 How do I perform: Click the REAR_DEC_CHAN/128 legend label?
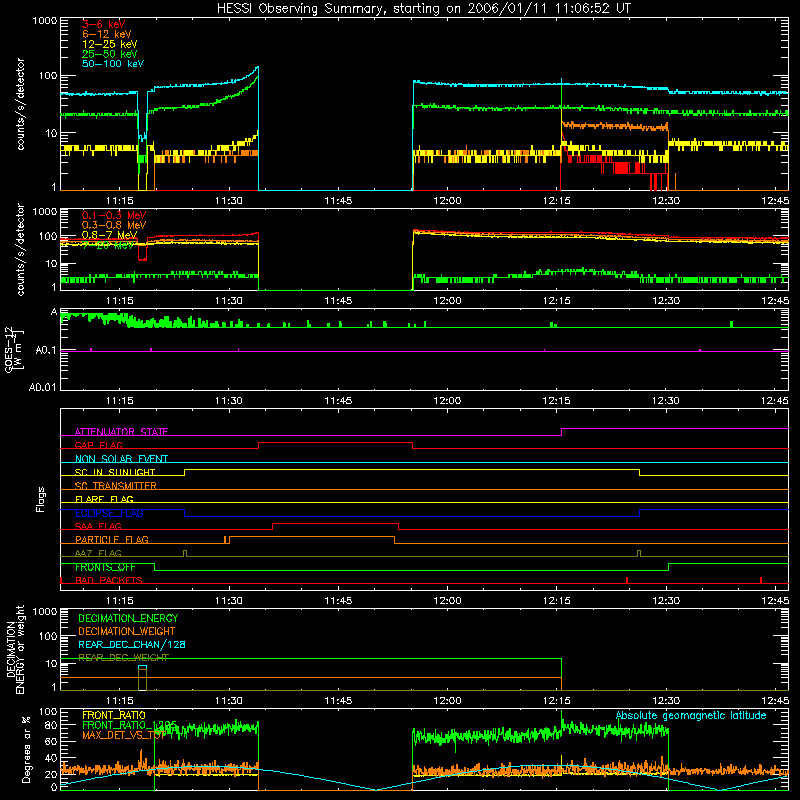pyautogui.click(x=132, y=645)
